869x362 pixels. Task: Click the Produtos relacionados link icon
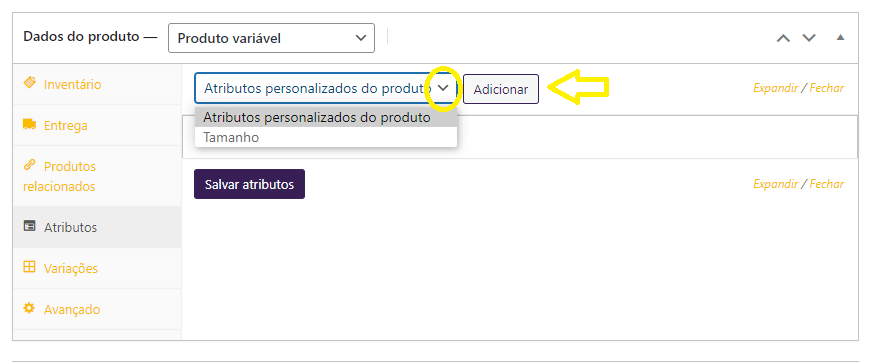29,166
